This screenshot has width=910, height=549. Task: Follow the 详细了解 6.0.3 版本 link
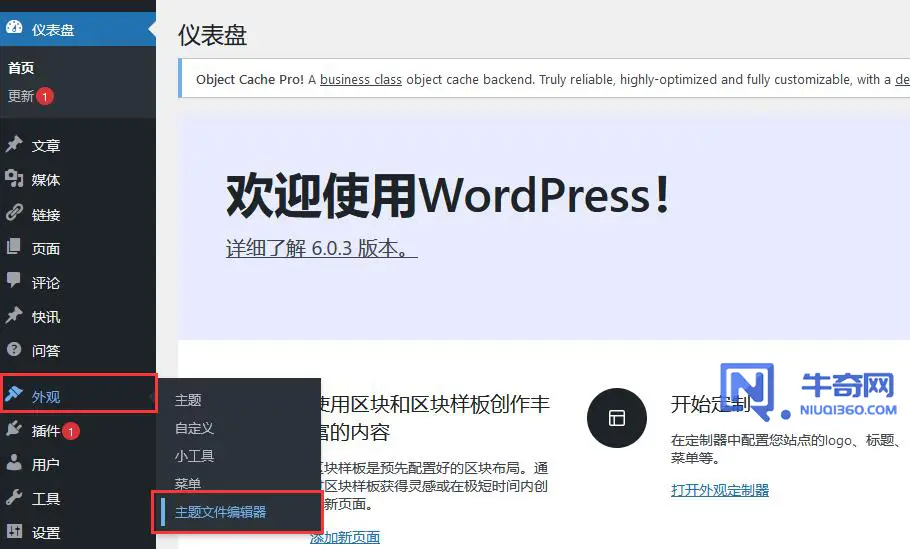(x=322, y=248)
